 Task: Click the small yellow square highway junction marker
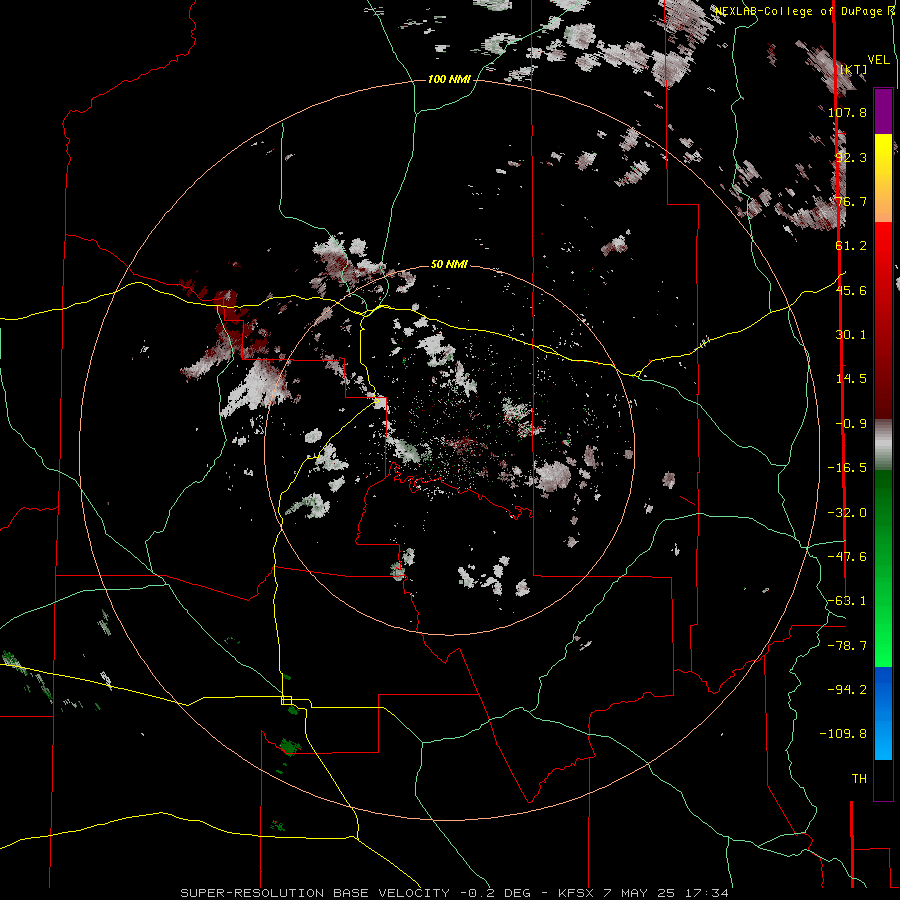286,700
